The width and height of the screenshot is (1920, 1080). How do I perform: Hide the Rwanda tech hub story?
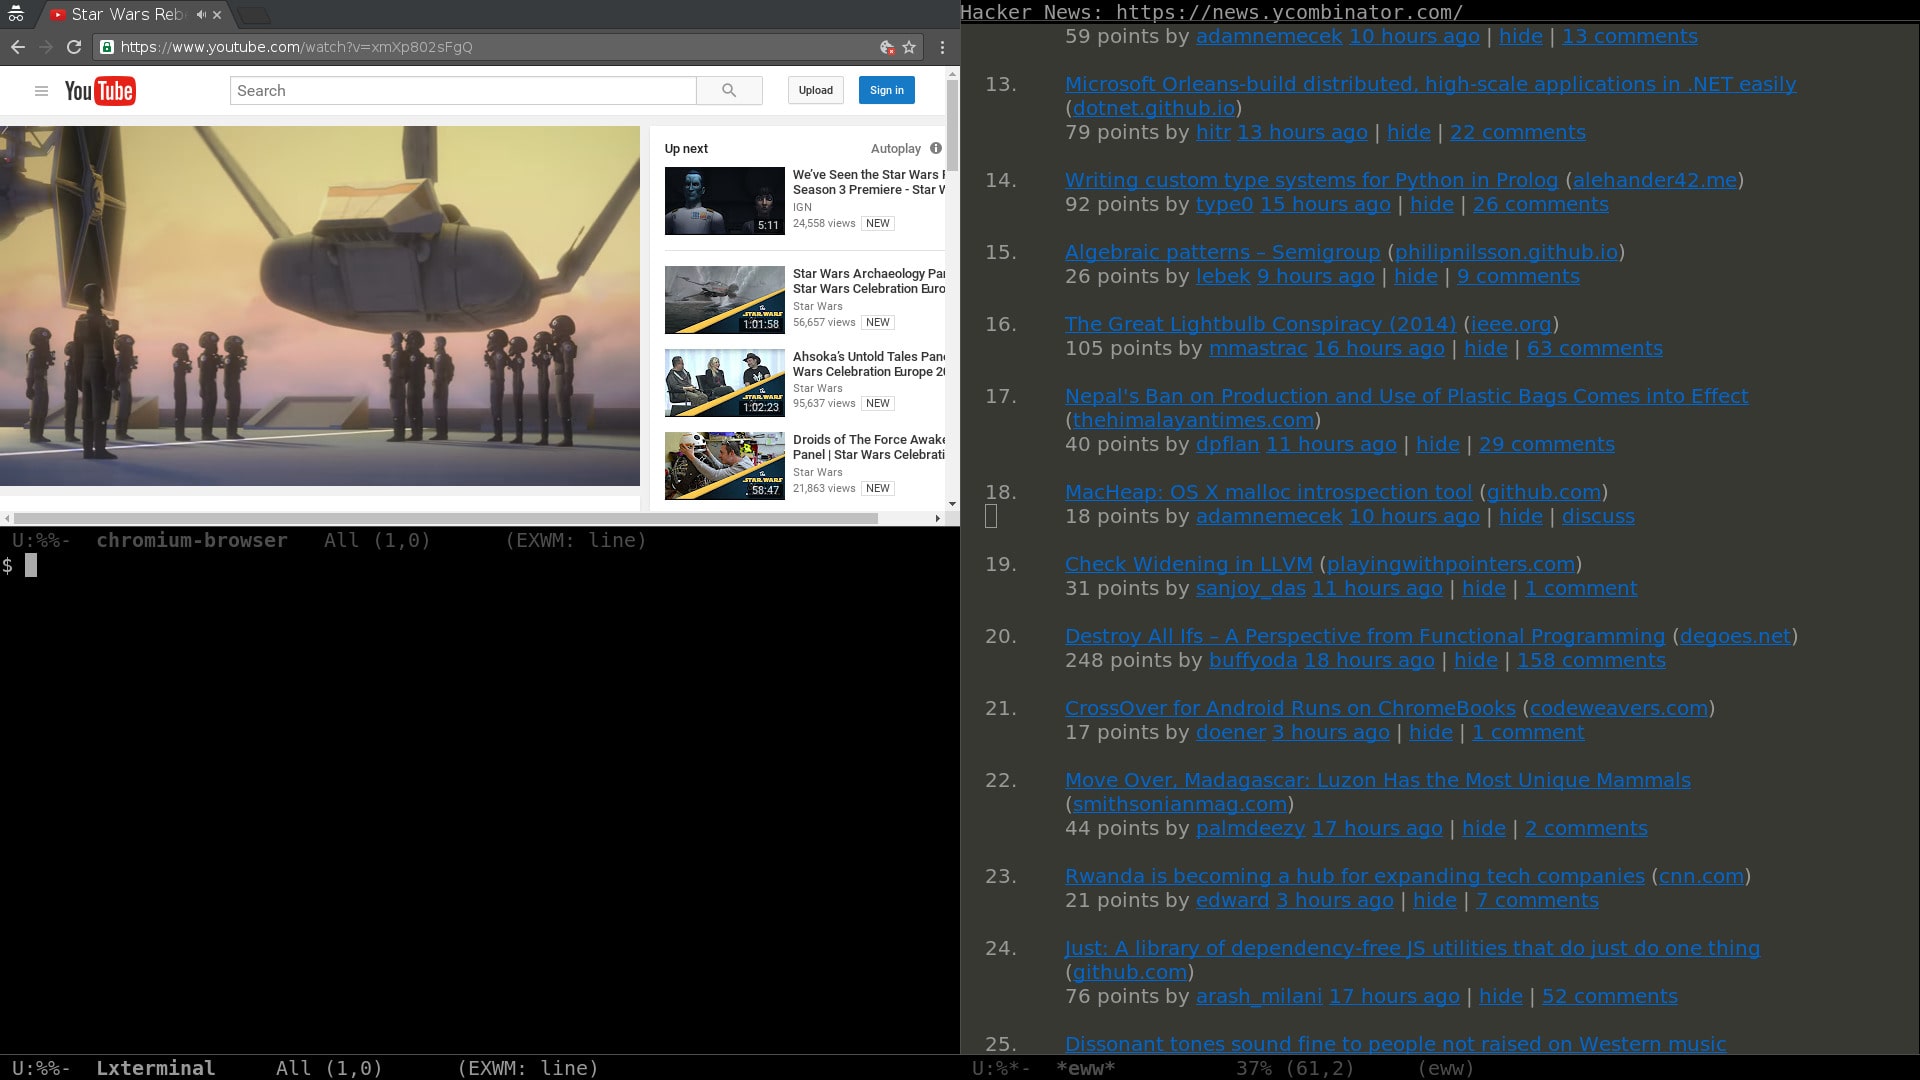[1434, 900]
